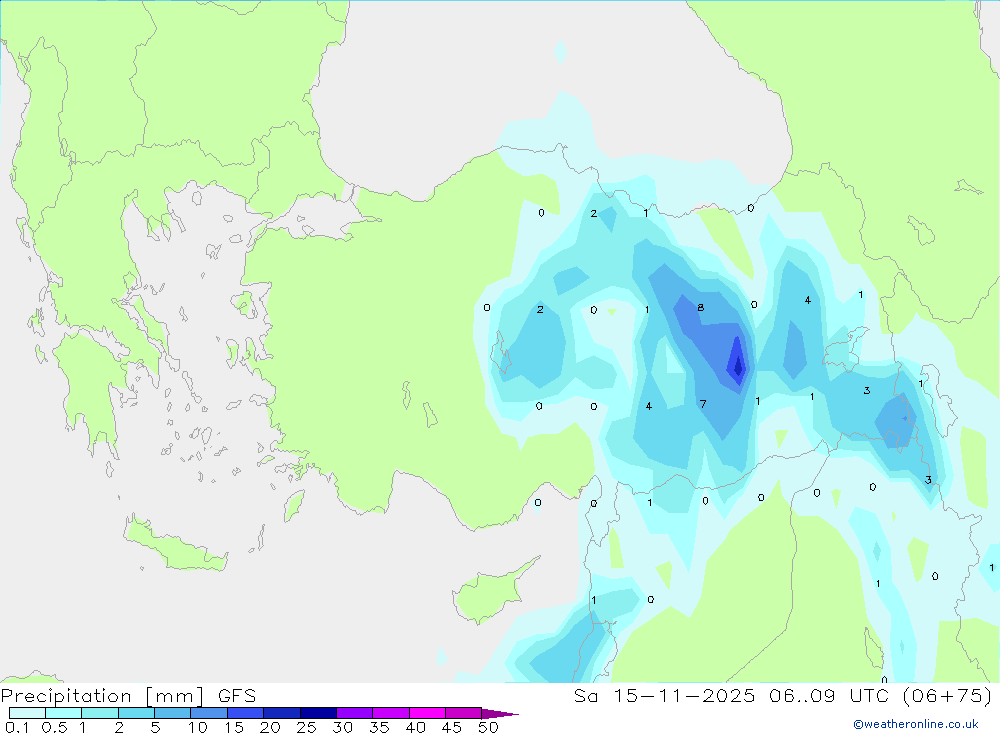Click the legend label '0.1'

click(17, 727)
